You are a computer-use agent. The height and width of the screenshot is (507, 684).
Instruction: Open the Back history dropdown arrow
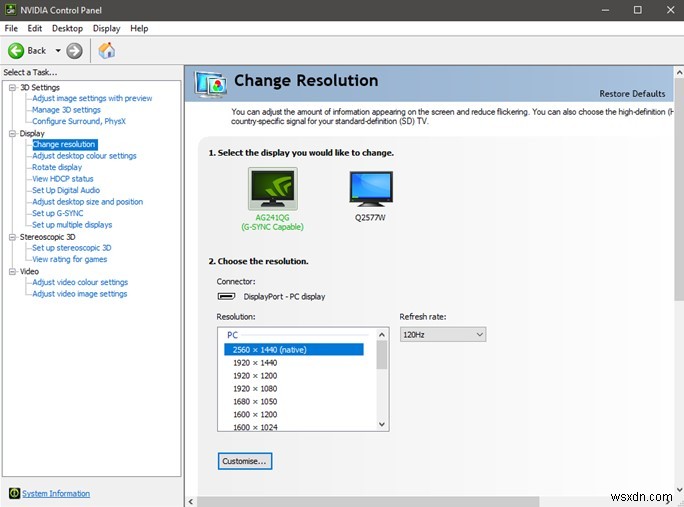58,51
